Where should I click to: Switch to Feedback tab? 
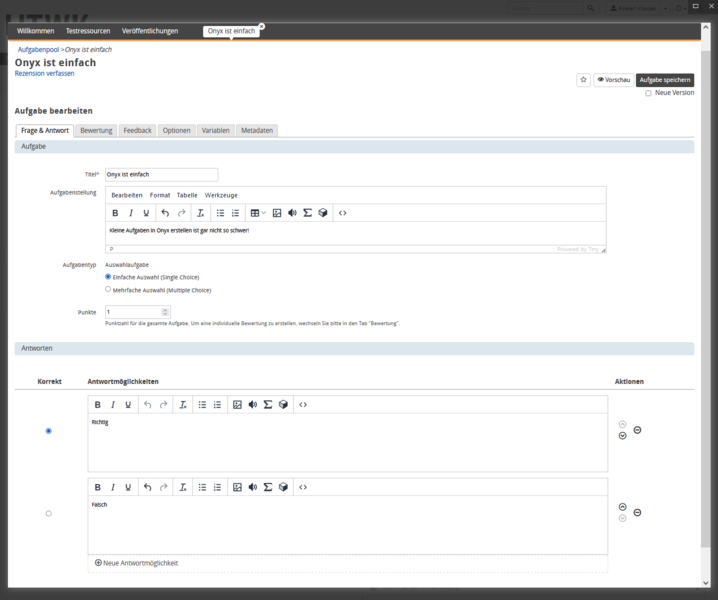pyautogui.click(x=137, y=131)
